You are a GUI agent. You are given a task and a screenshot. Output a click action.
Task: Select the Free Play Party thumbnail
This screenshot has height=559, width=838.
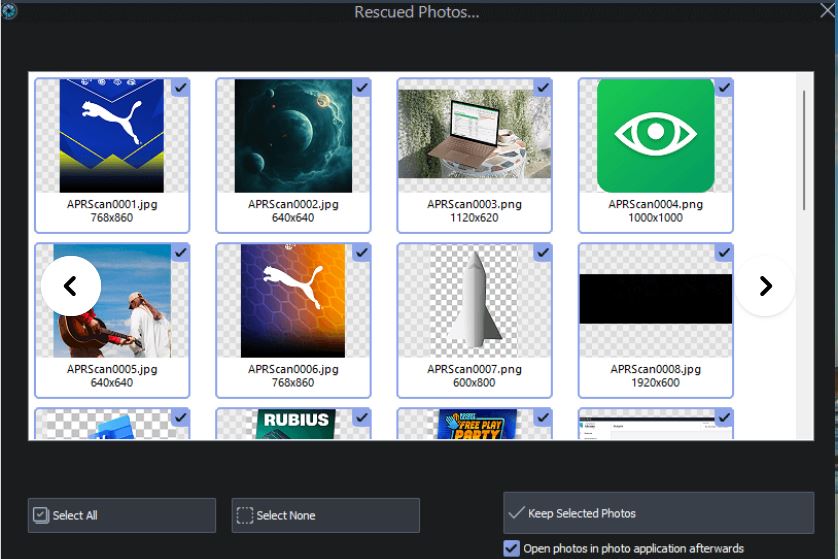(477, 424)
